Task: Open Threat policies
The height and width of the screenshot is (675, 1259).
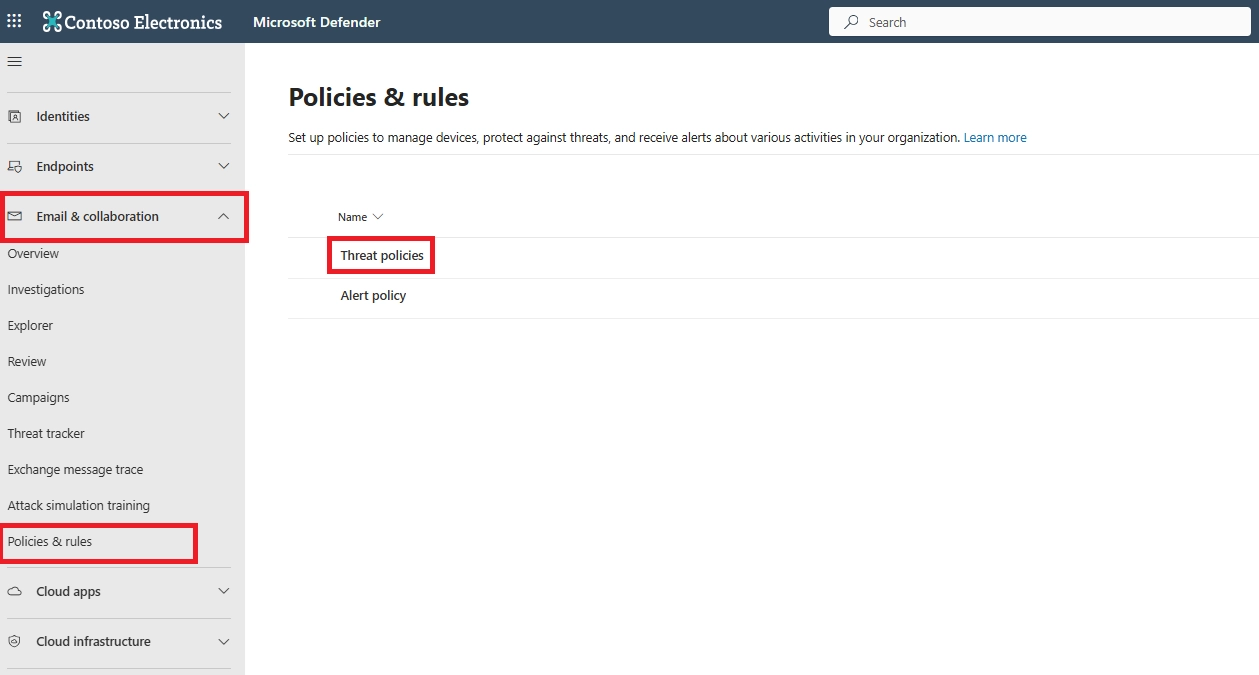Action: [380, 255]
